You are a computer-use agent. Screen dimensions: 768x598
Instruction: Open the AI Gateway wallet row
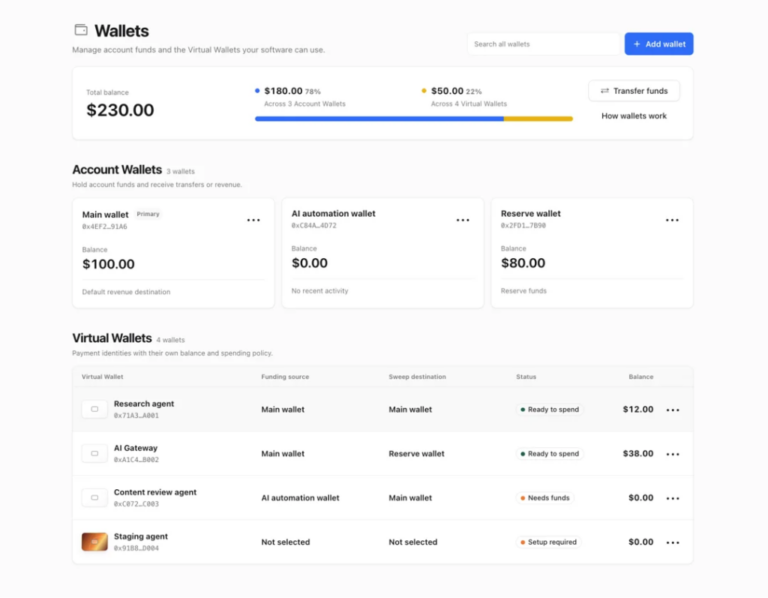coord(383,454)
